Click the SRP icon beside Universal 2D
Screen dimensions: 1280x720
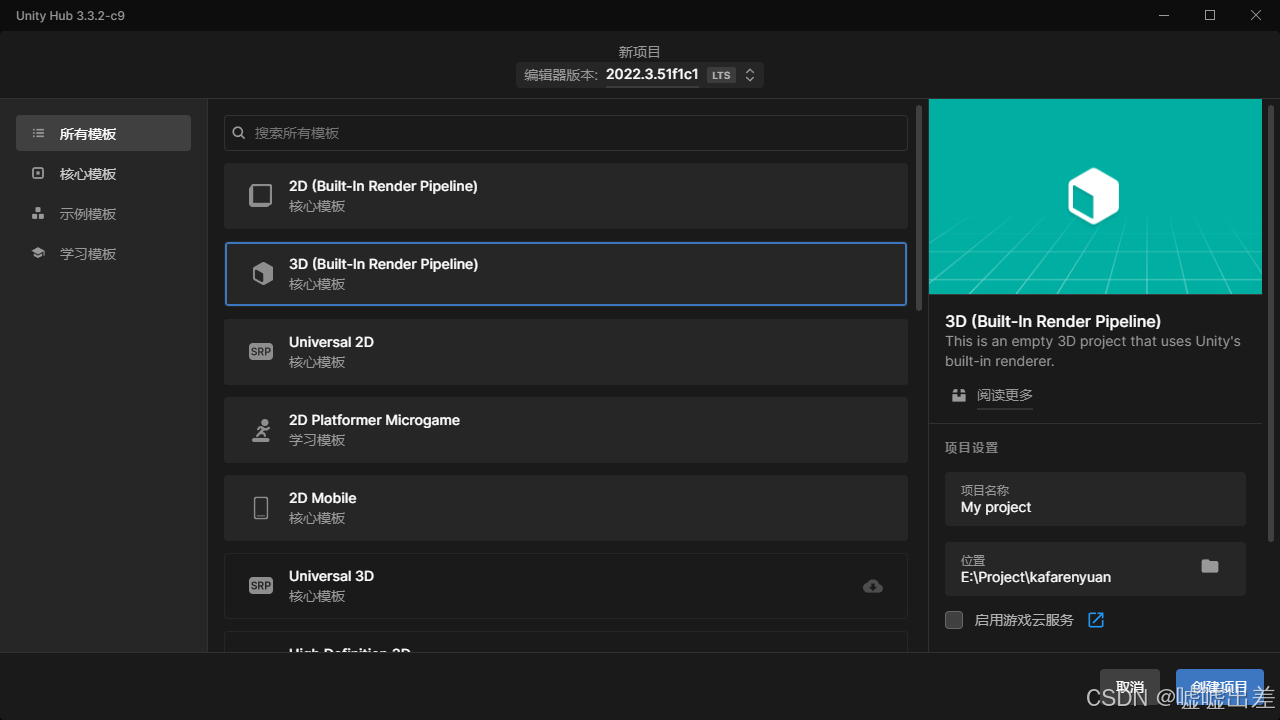pyautogui.click(x=261, y=352)
